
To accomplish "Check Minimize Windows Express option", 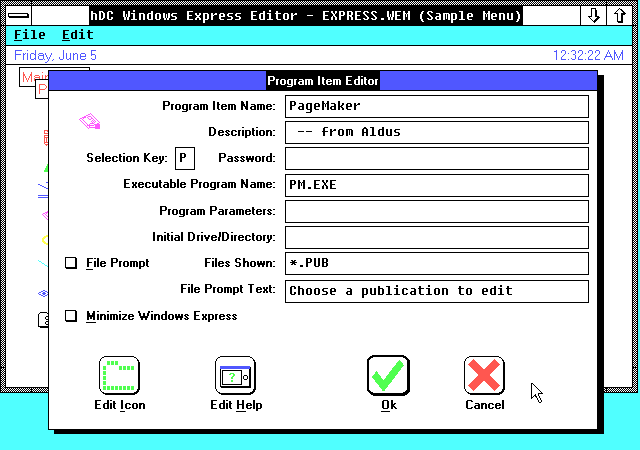I will click(71, 316).
